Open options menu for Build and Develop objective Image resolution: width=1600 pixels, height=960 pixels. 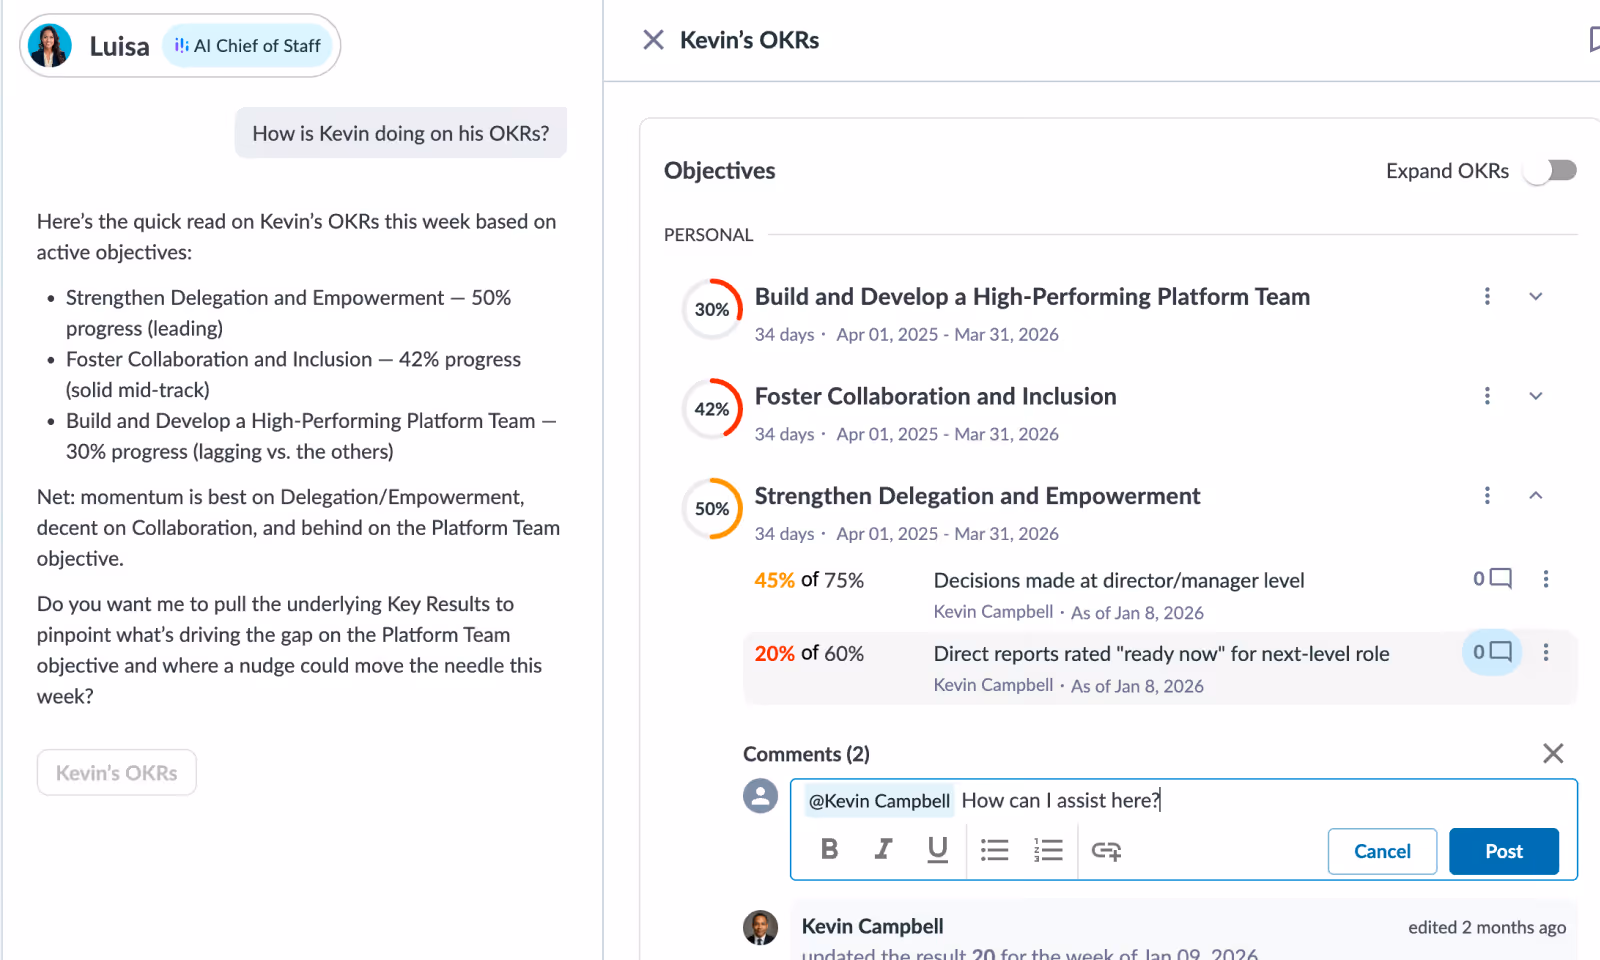click(1487, 296)
